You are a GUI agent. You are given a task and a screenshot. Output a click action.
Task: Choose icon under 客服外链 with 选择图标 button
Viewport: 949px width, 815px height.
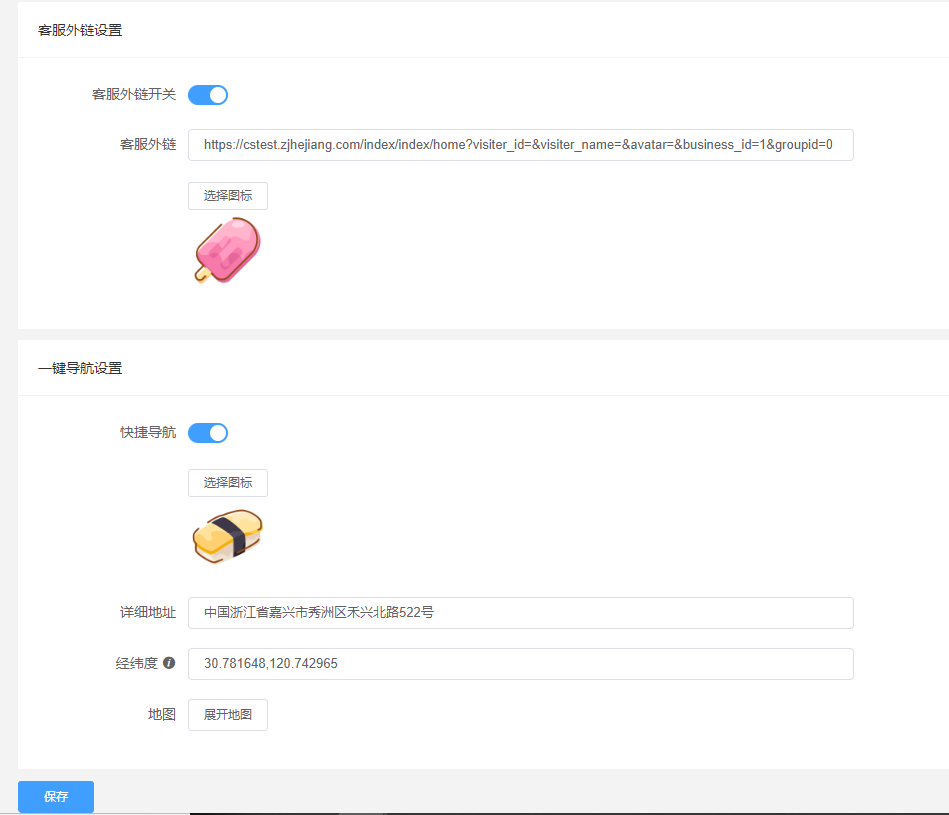(x=228, y=196)
